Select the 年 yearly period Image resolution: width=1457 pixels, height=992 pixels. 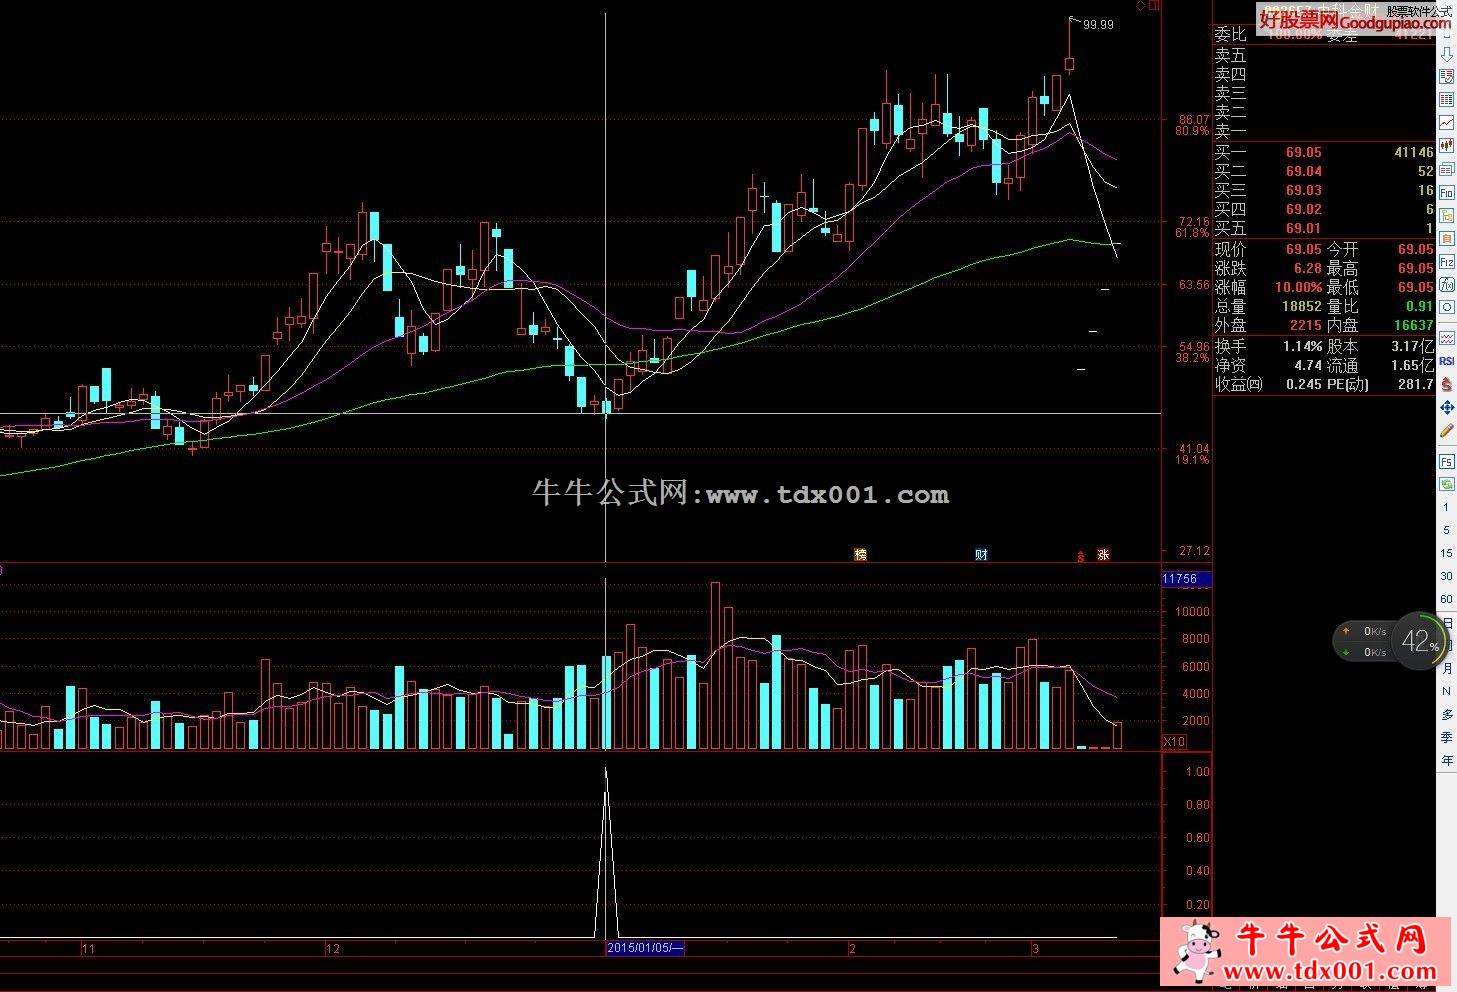1447,760
